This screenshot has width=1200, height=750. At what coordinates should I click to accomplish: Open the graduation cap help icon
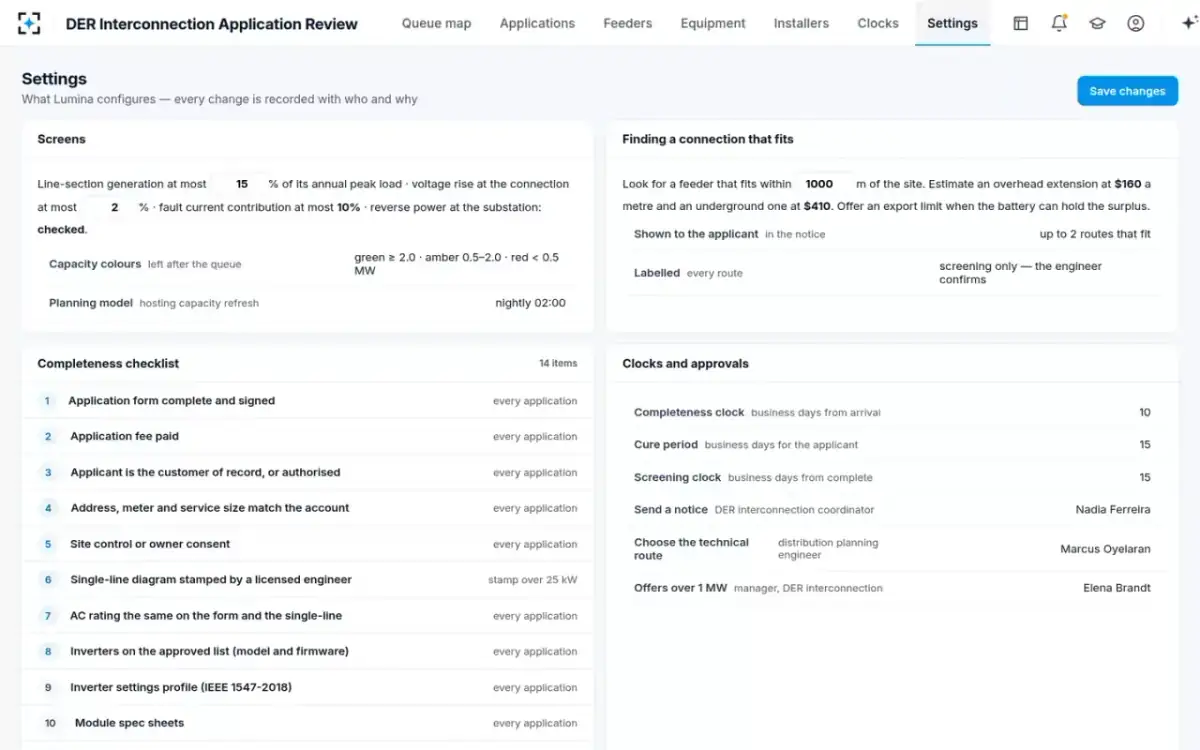(x=1097, y=23)
